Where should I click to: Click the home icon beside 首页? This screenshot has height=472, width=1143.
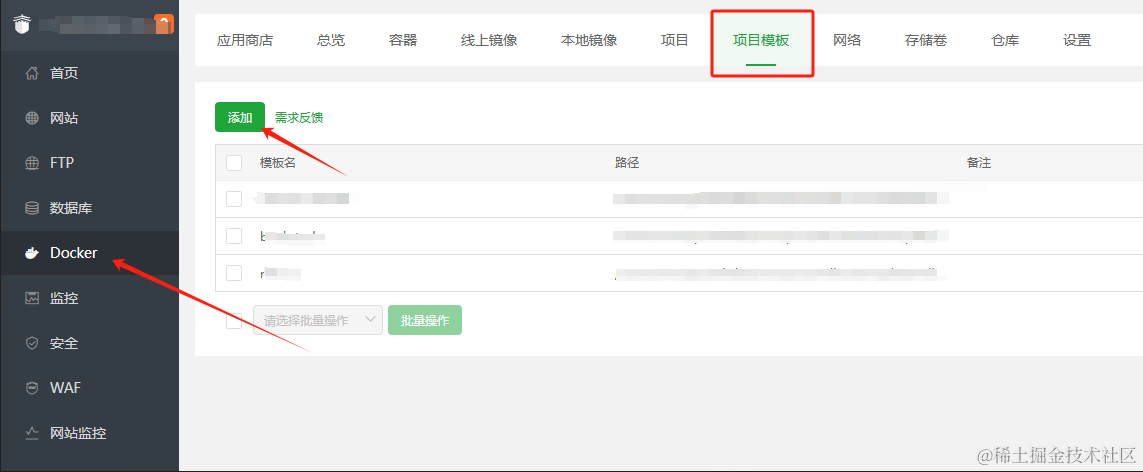(31, 73)
